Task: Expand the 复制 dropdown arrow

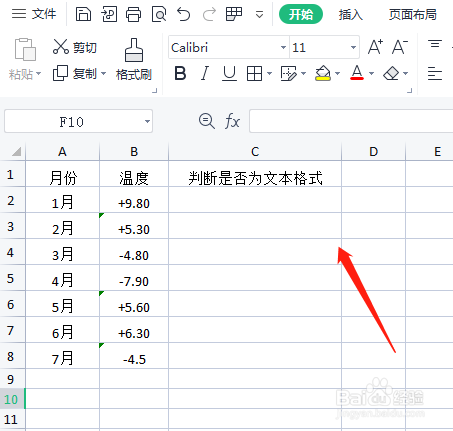Action: pos(103,73)
